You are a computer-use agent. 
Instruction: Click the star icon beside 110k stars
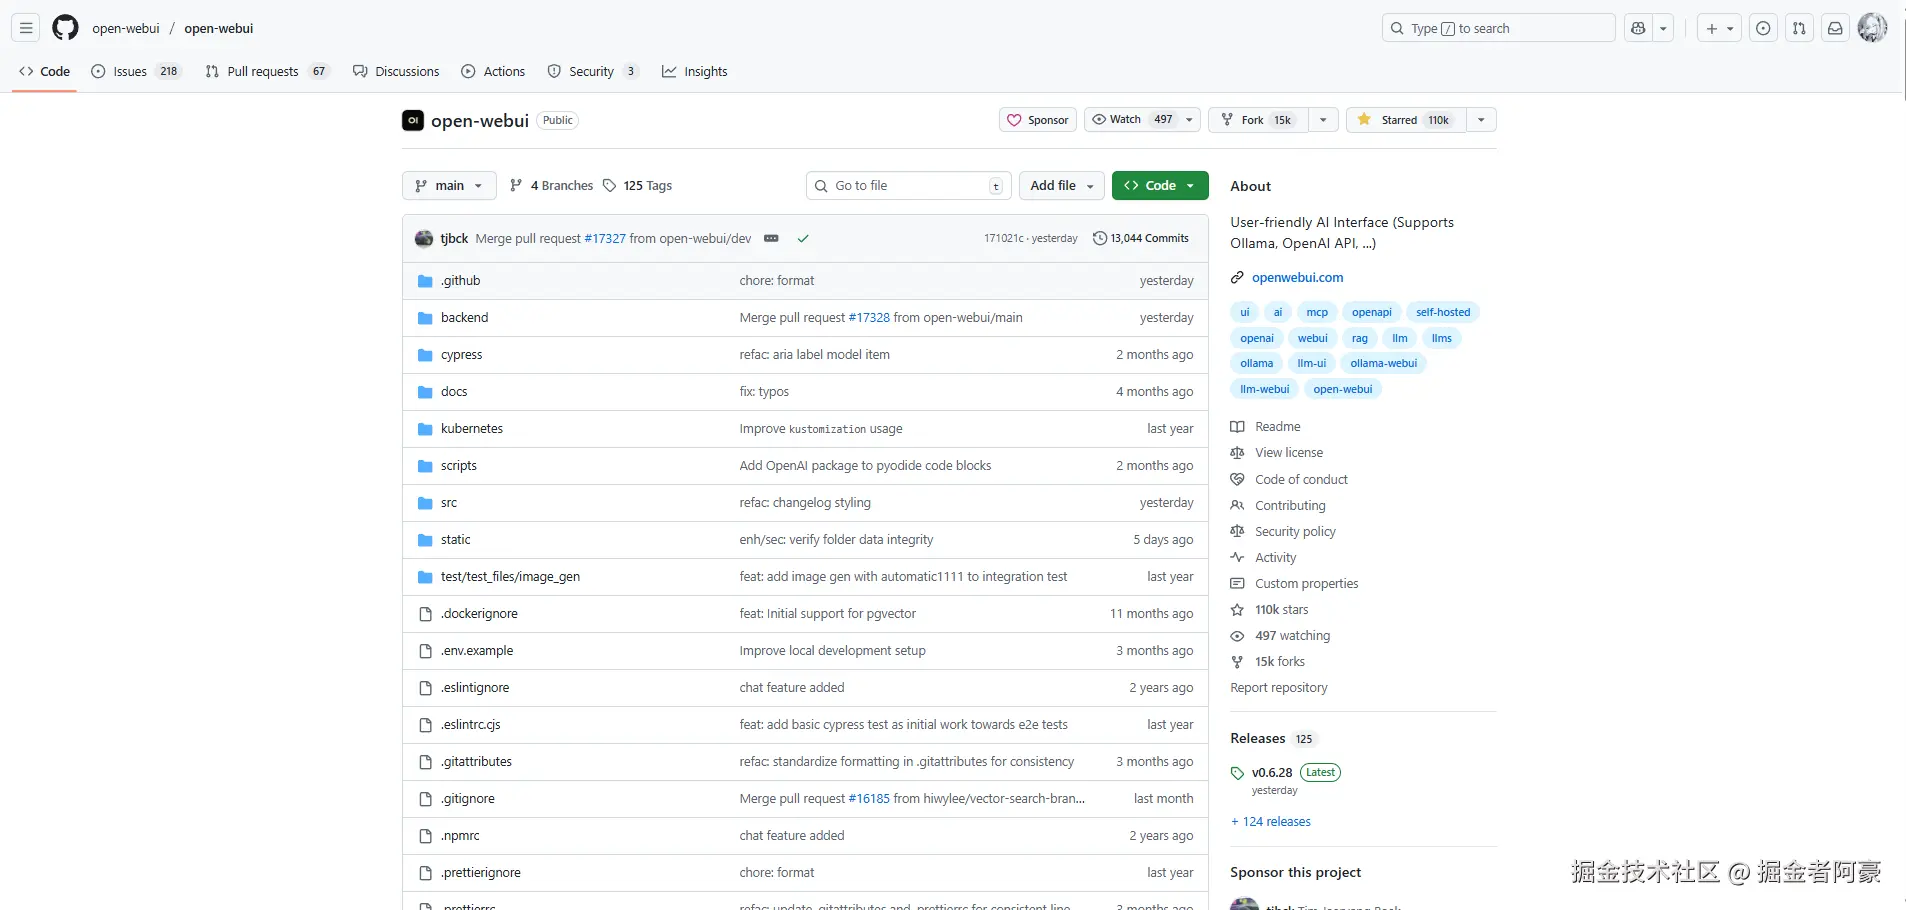1237,610
